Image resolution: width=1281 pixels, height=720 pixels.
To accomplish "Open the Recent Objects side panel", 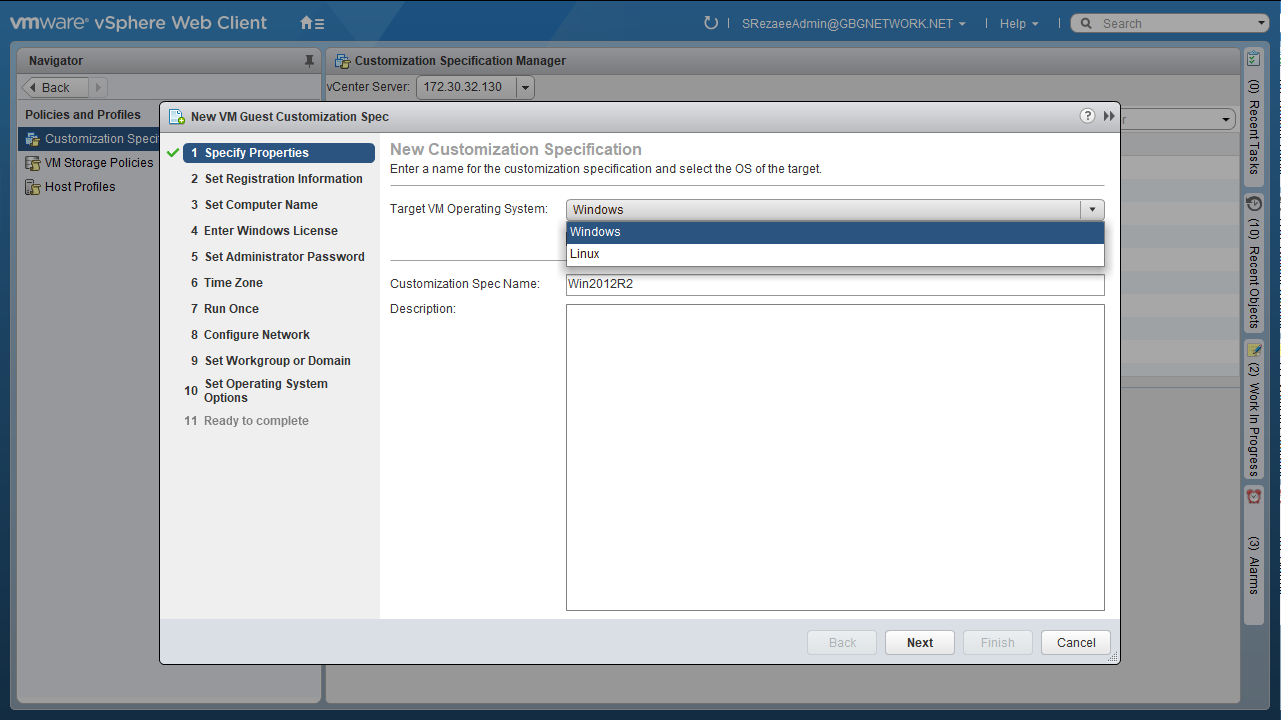I will pyautogui.click(x=1253, y=262).
